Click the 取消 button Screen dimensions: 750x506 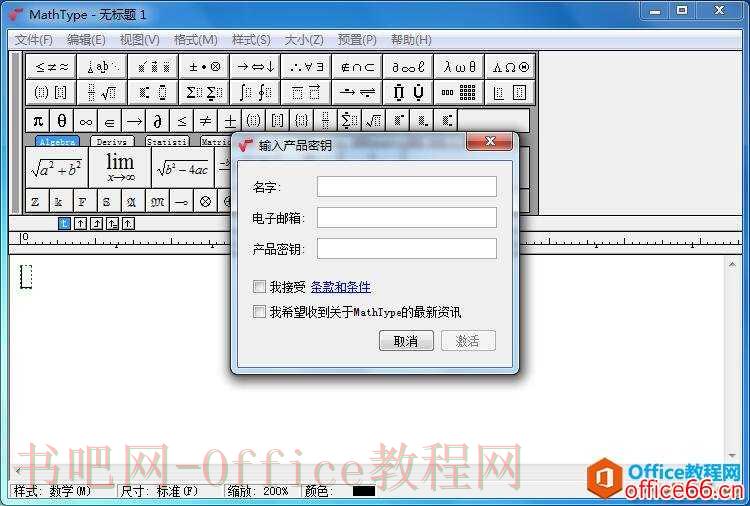click(x=406, y=341)
